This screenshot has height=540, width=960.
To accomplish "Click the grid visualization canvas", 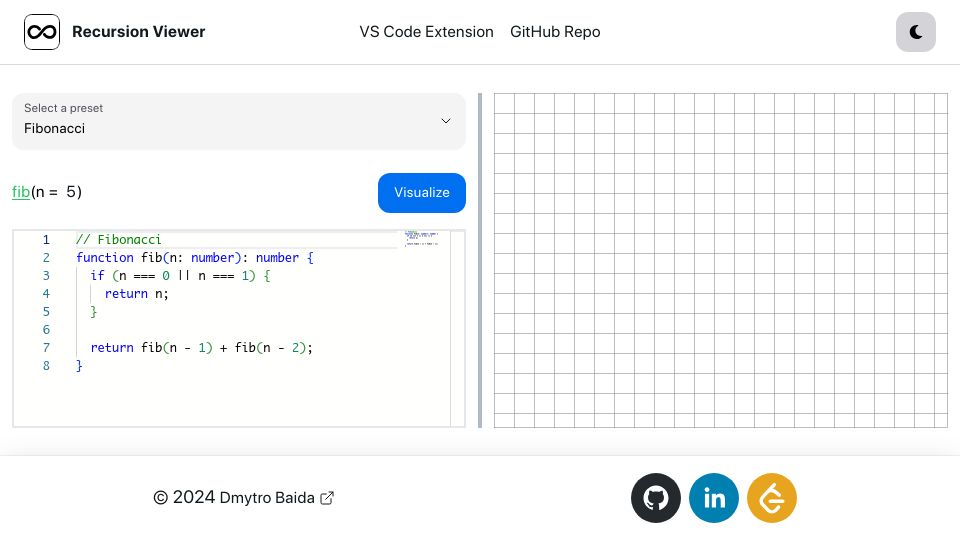I will coord(721,260).
